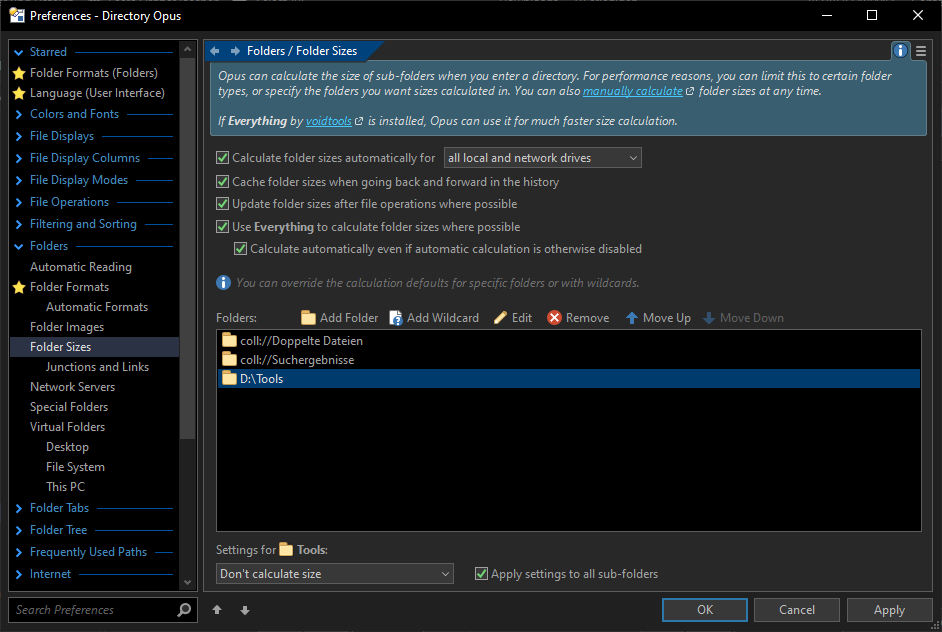942x632 pixels.
Task: Open the hamburger menu icon at top right
Action: tap(921, 51)
